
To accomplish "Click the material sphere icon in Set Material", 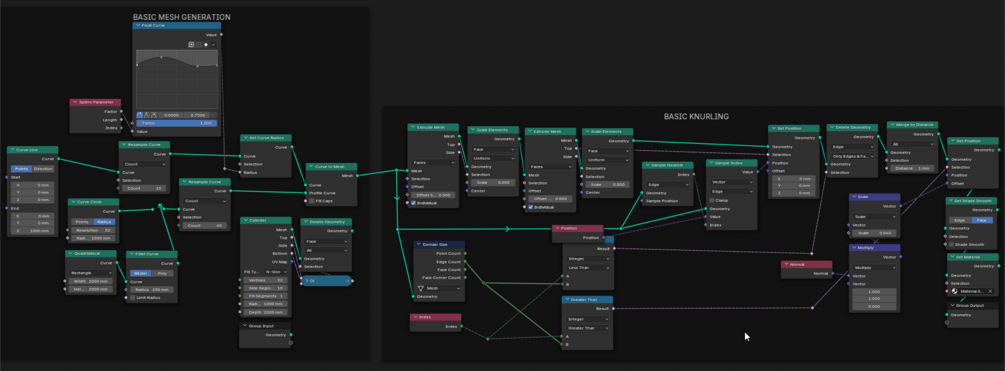I will click(x=954, y=291).
